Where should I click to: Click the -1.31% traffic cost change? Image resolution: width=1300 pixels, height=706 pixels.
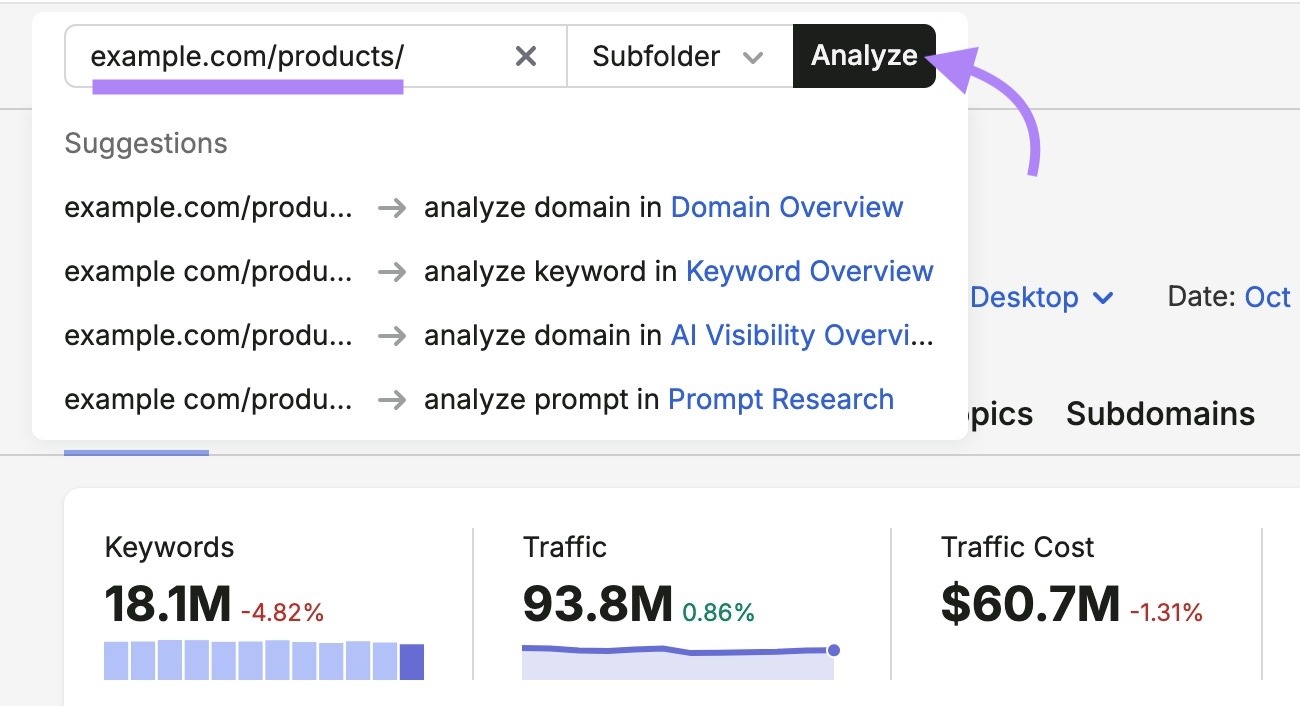coord(1166,612)
